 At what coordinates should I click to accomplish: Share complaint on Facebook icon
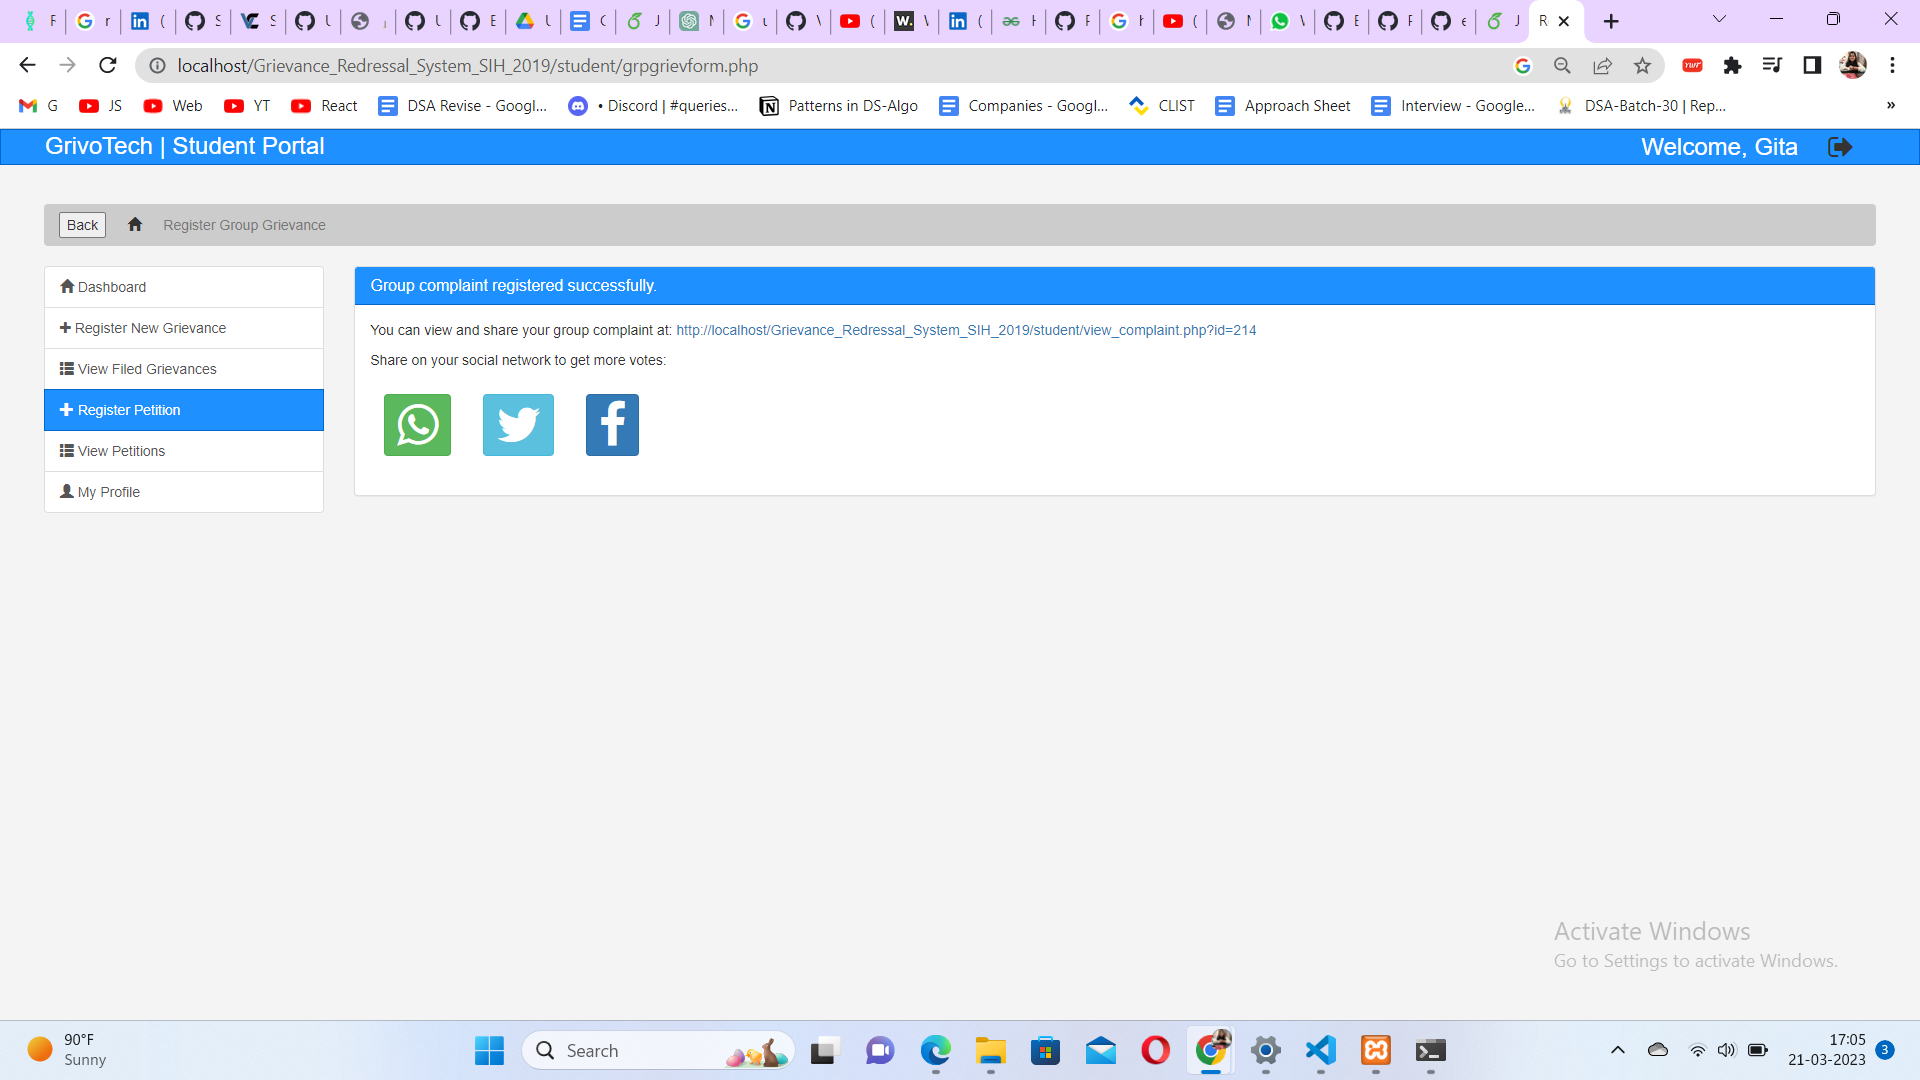click(612, 425)
